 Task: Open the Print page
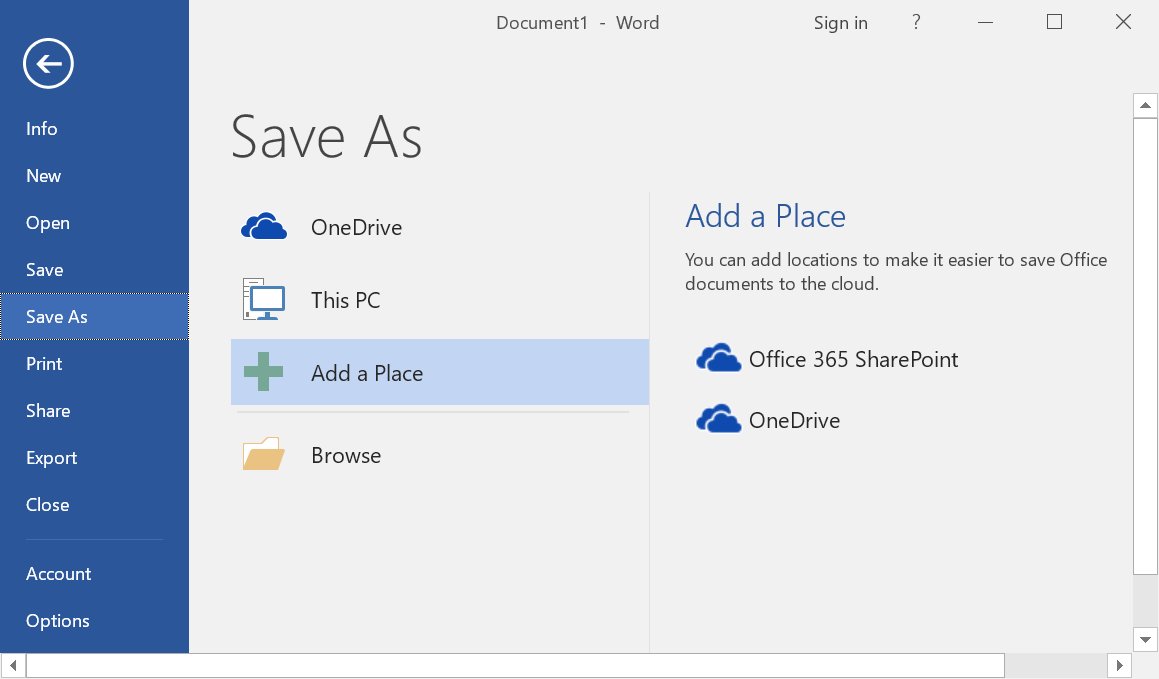(95, 364)
